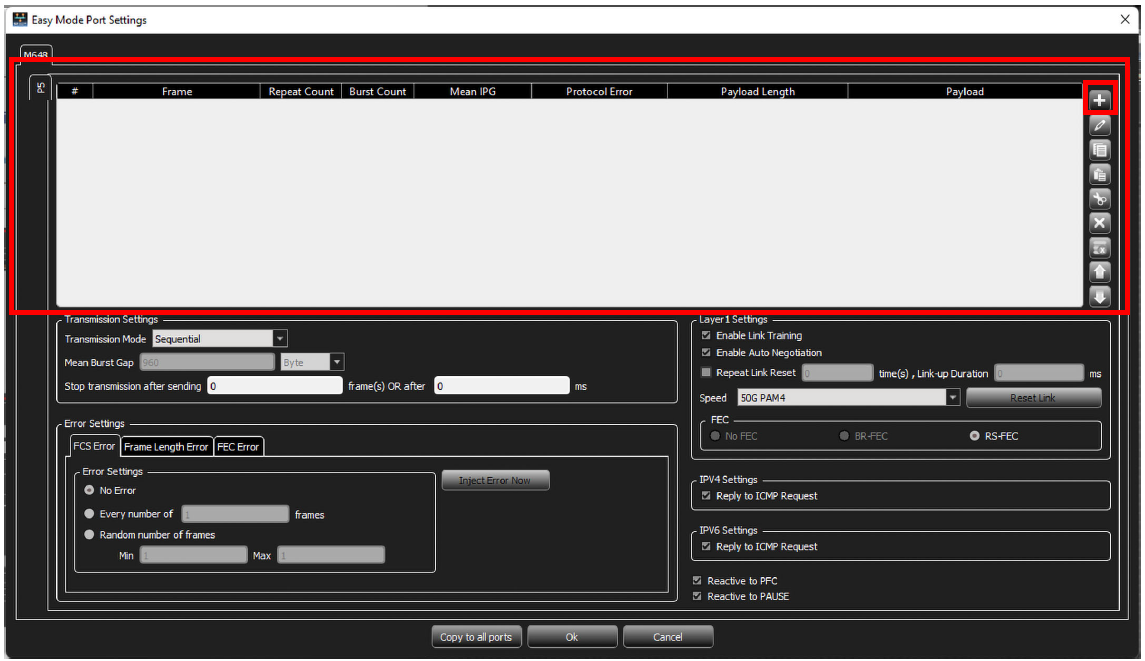Viewport: 1145px width, 661px height.
Task: Add a new frame with the plus icon
Action: [1100, 100]
